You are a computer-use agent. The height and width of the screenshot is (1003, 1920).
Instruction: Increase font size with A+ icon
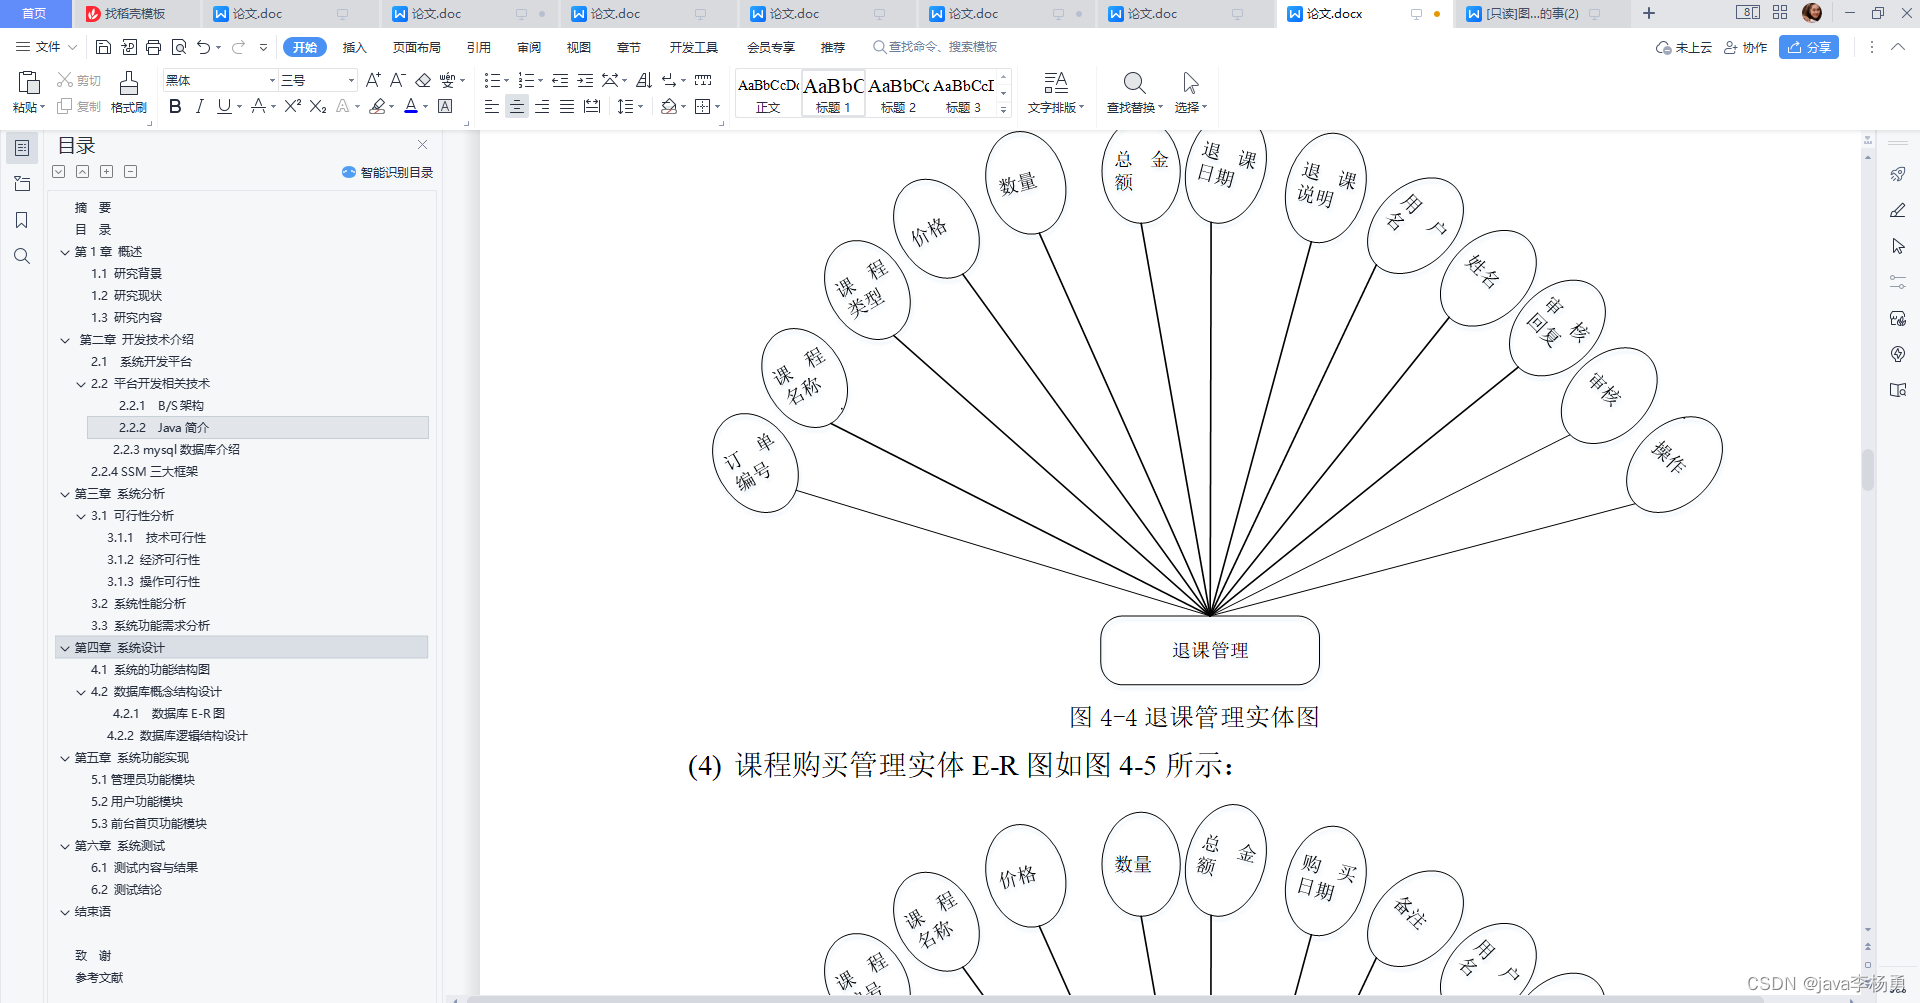tap(373, 80)
